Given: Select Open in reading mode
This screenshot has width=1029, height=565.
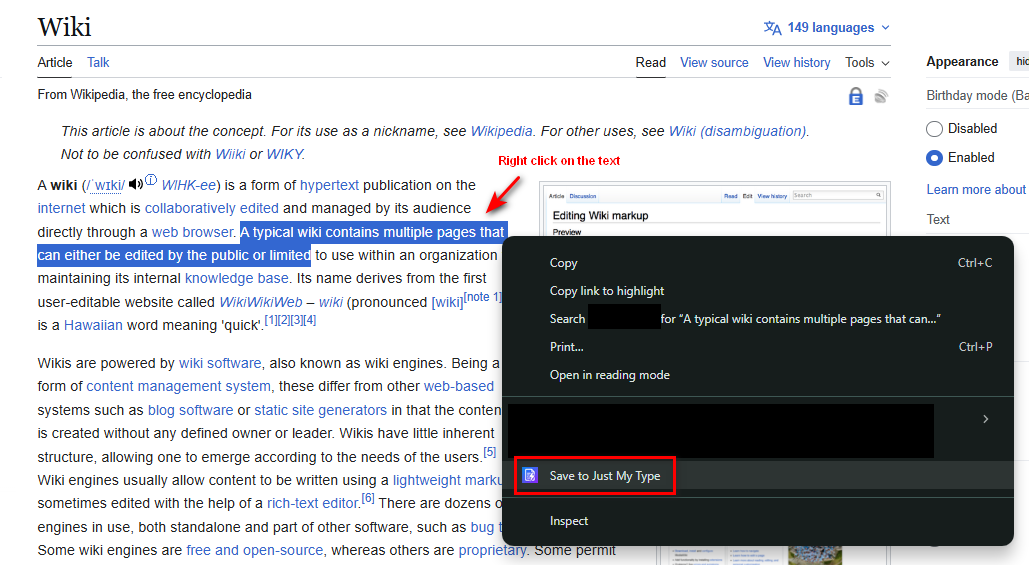Looking at the screenshot, I should point(609,375).
